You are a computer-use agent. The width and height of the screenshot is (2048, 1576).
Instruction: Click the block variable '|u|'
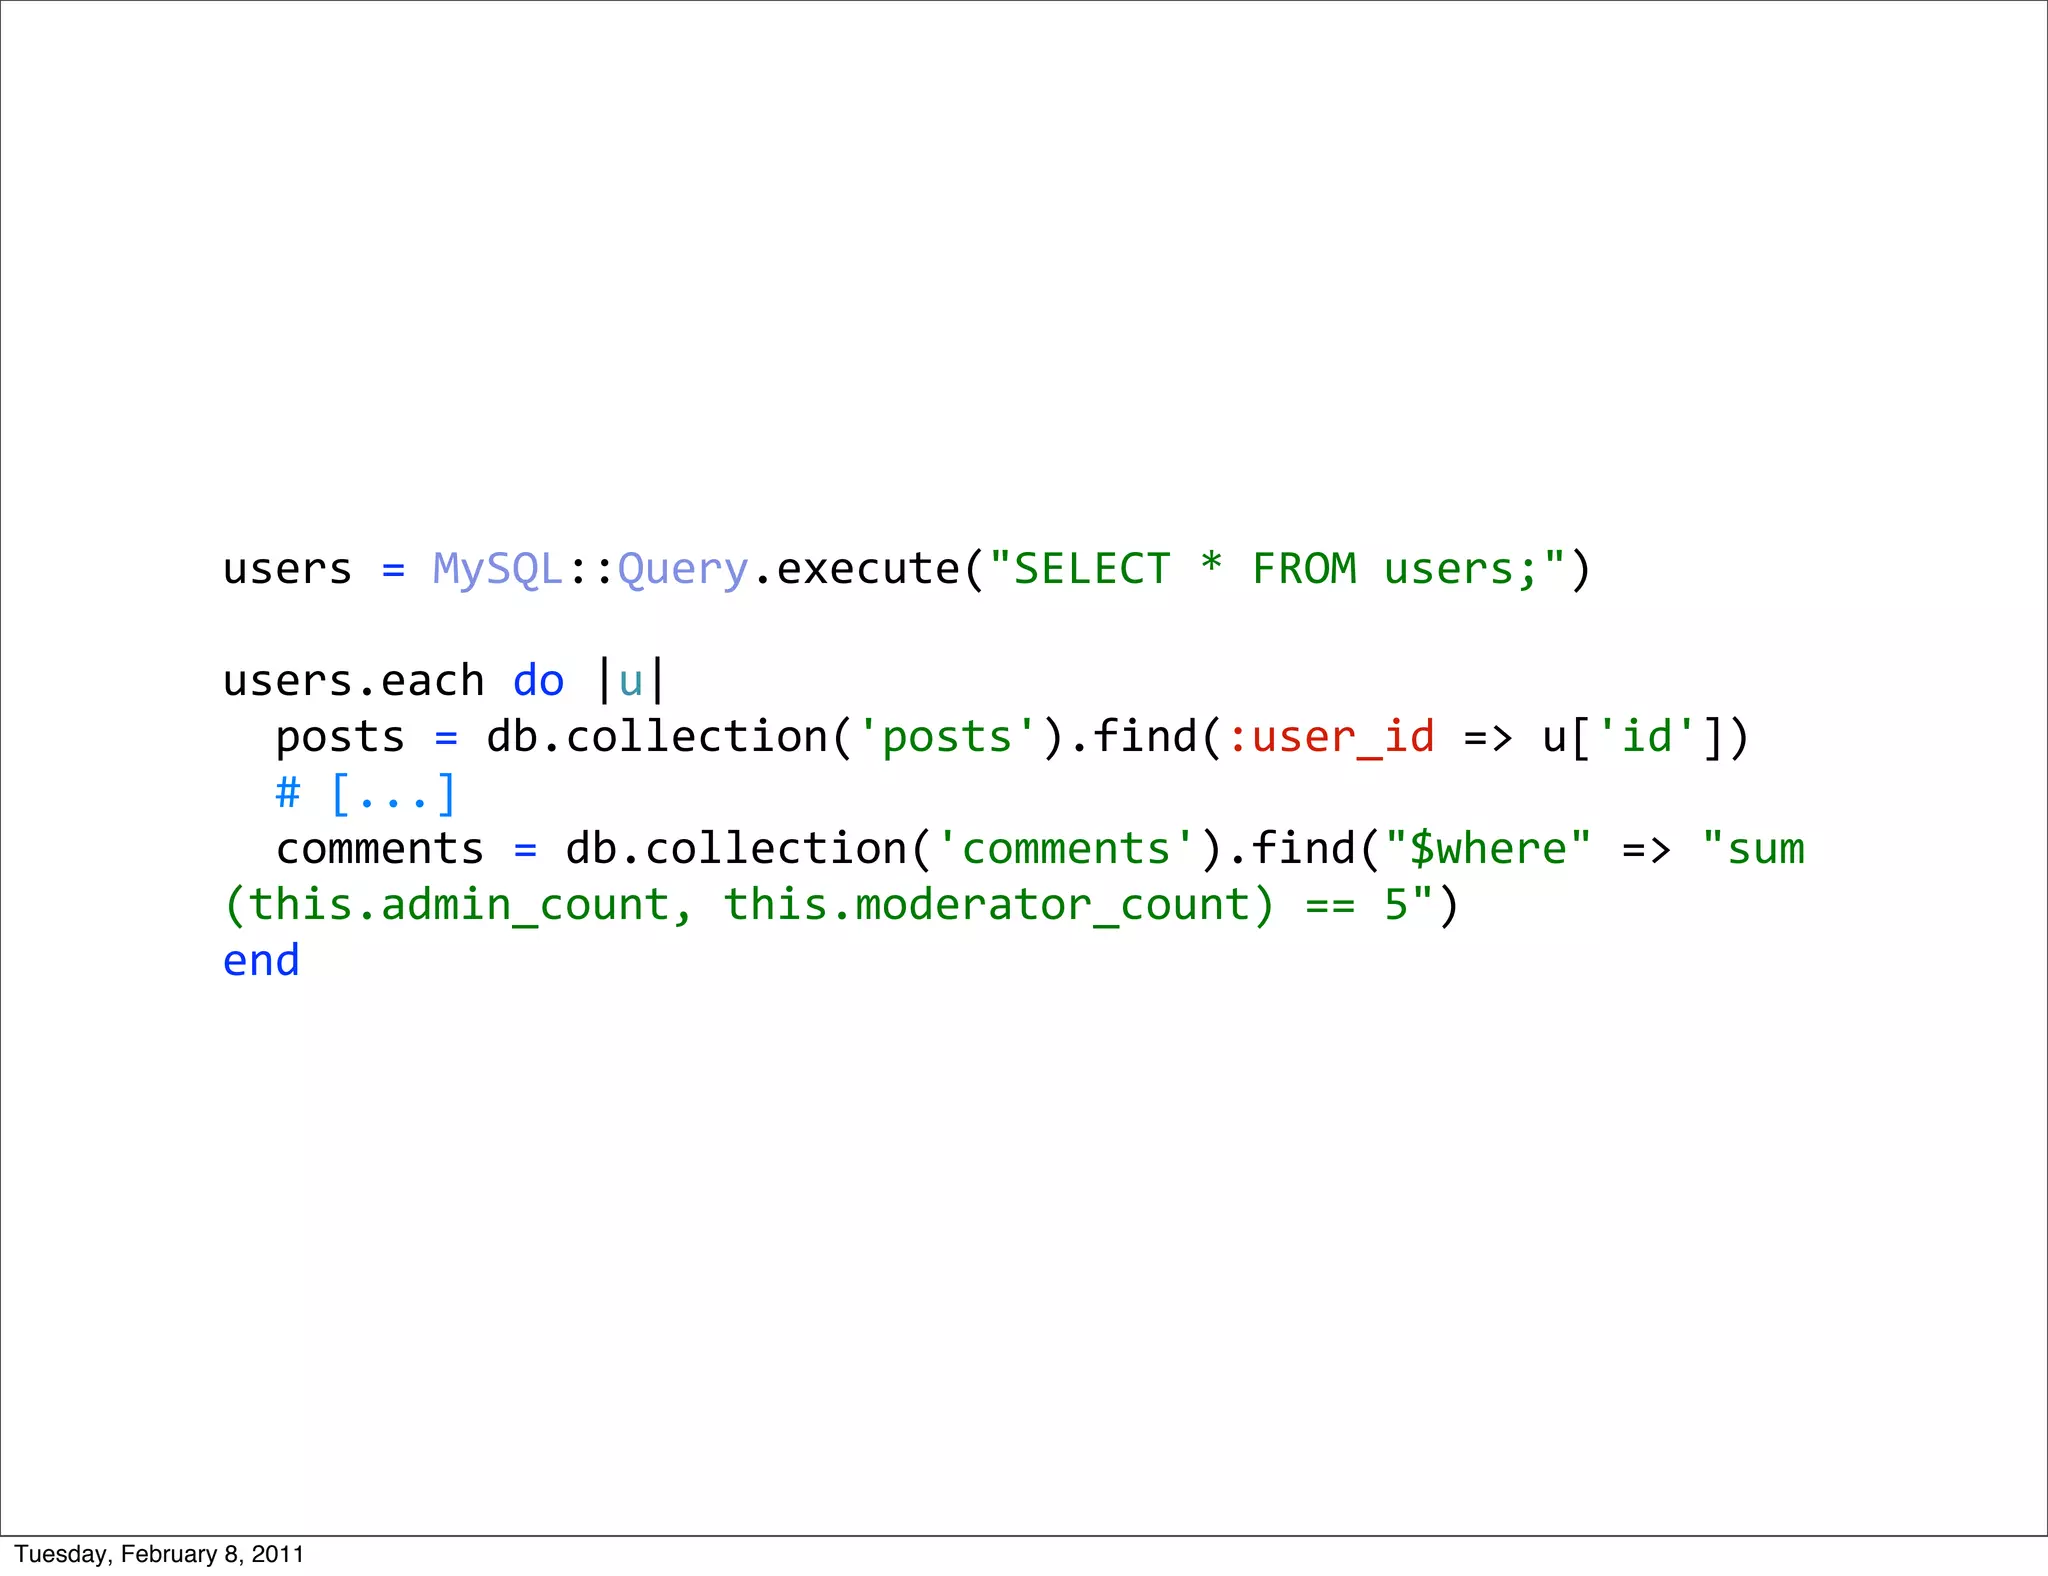(x=631, y=682)
